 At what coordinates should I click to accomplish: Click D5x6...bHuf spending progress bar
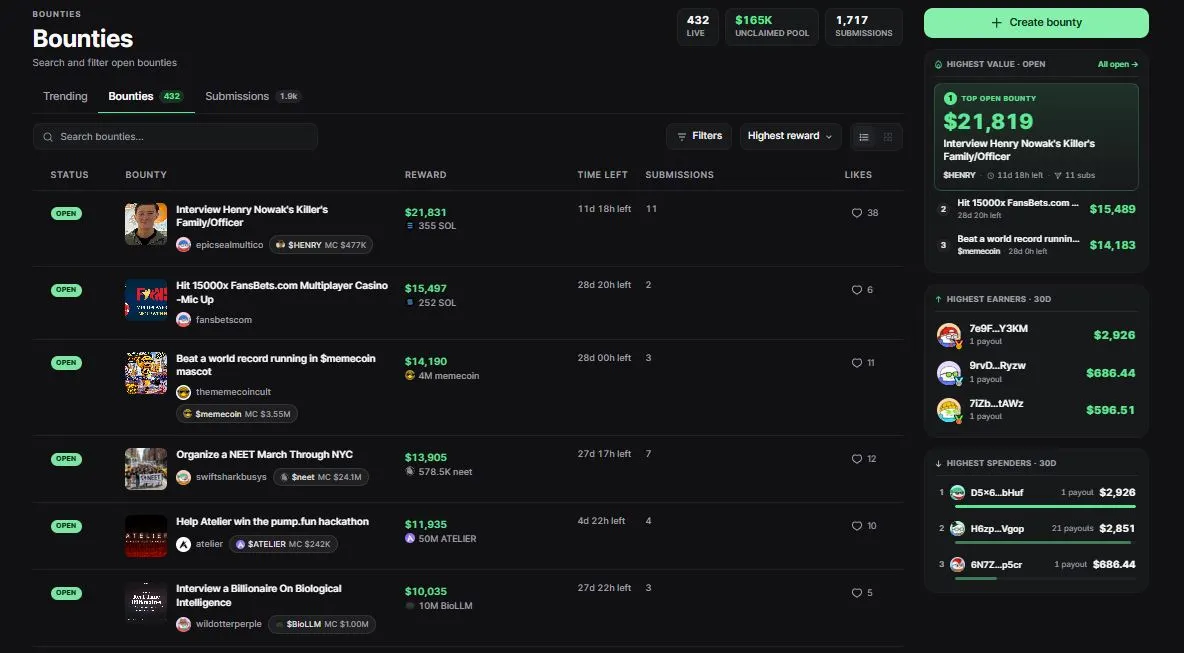click(x=1045, y=507)
